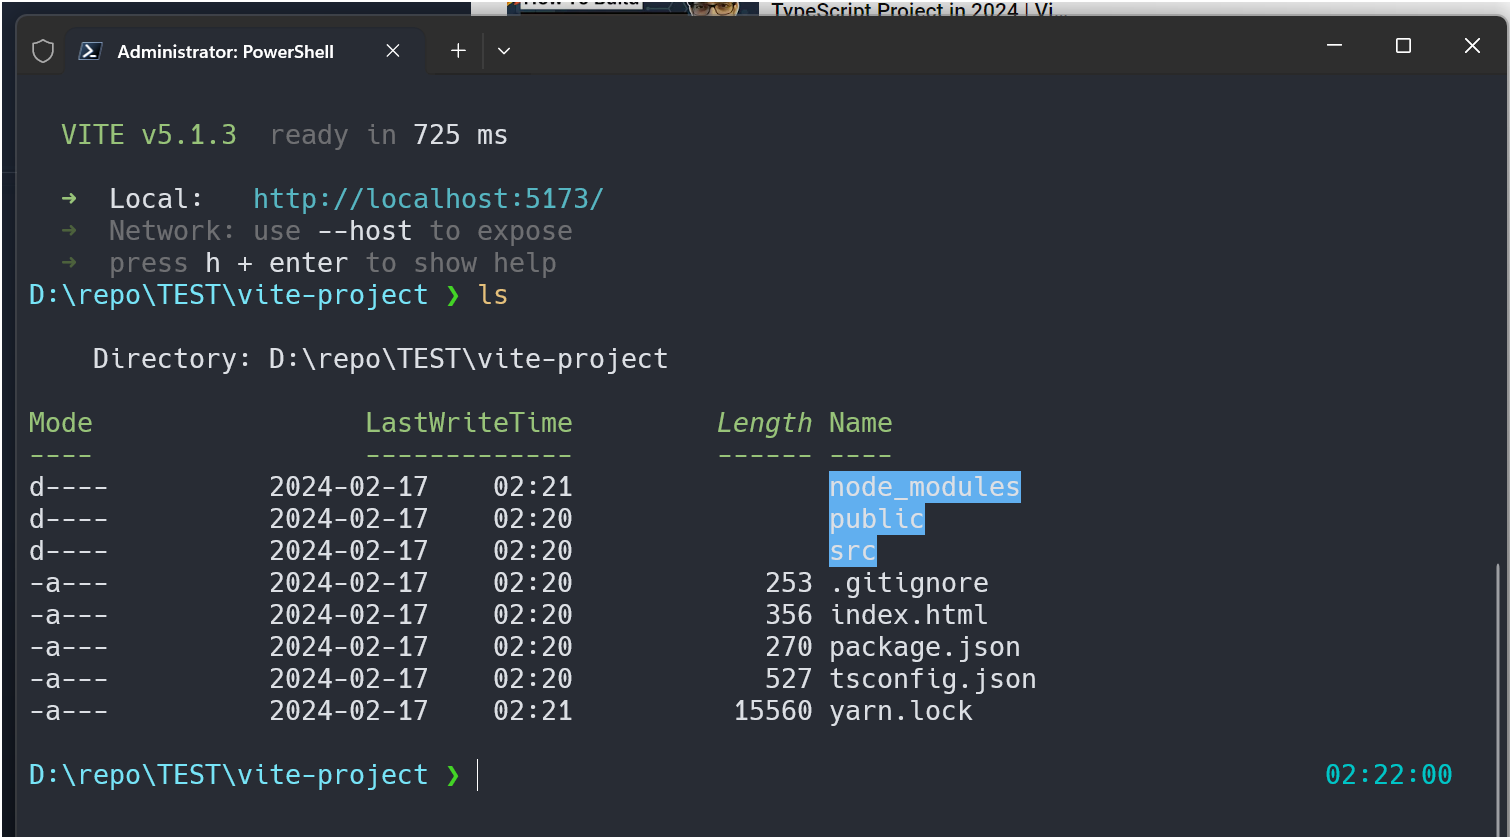Viewport: 1512px width, 839px height.
Task: Click the node_modules folder name
Action: (x=925, y=487)
